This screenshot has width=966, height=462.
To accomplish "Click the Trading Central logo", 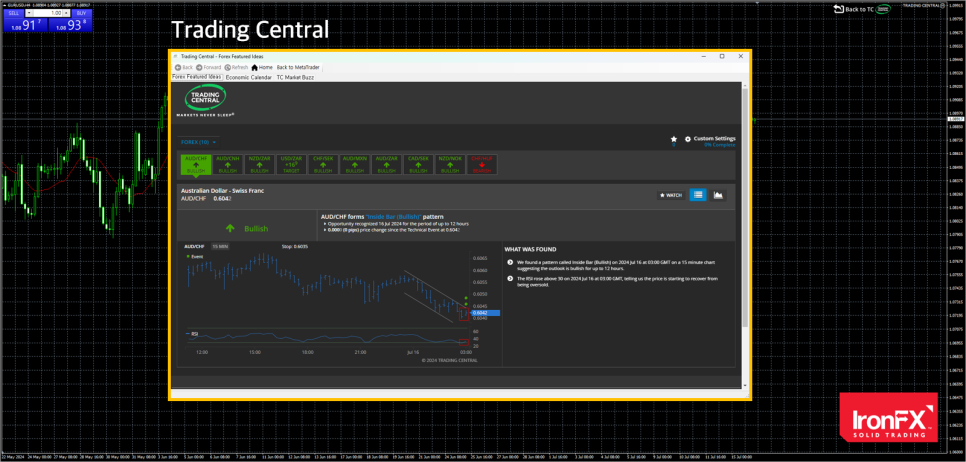I will point(205,100).
